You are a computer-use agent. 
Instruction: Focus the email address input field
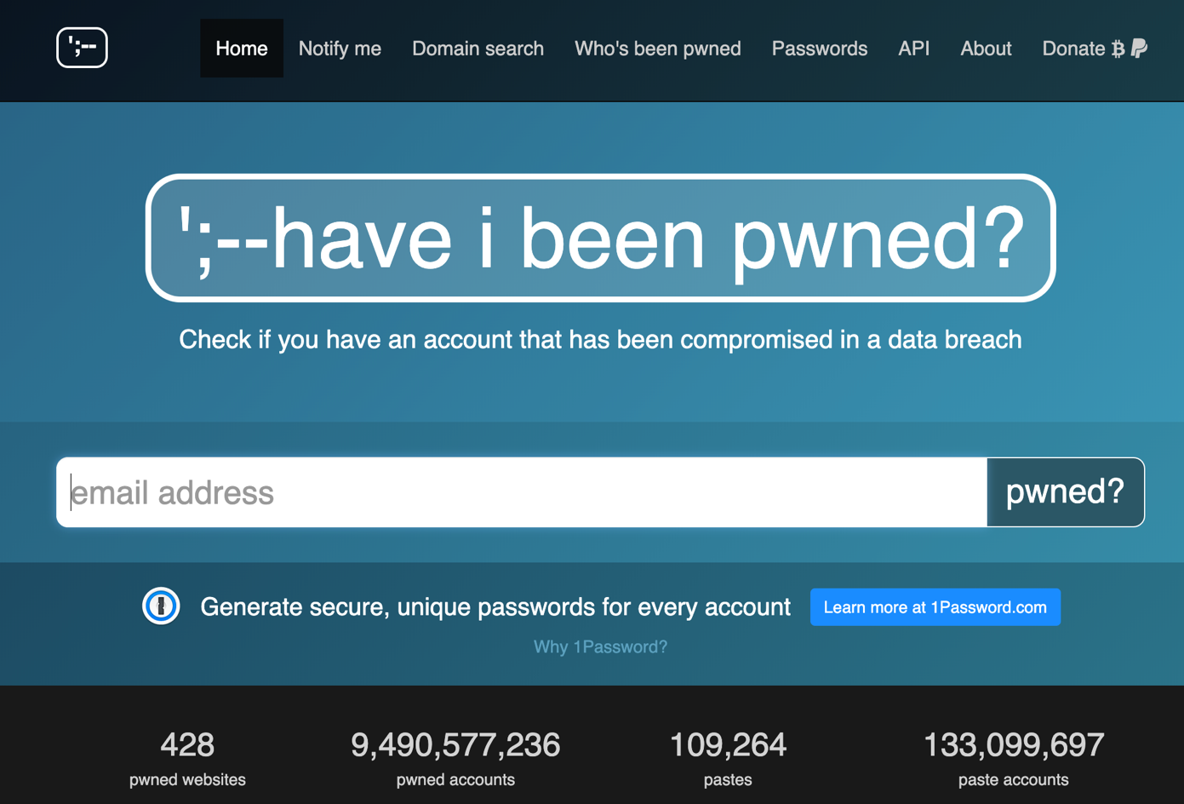(x=521, y=492)
